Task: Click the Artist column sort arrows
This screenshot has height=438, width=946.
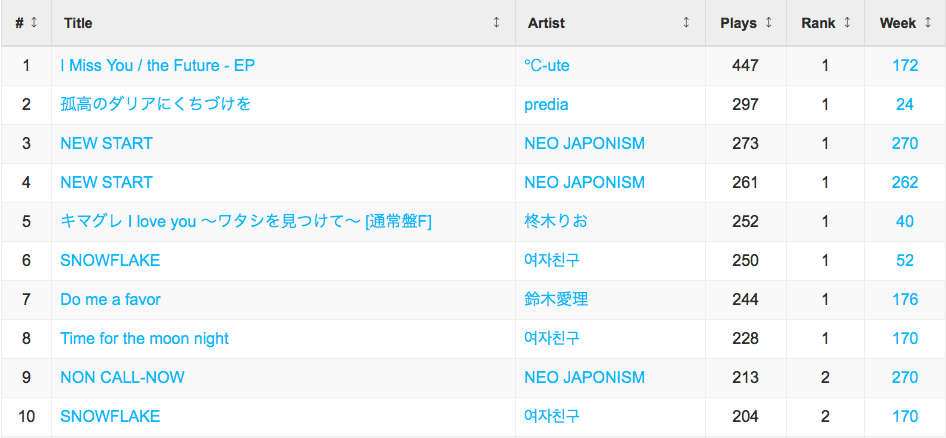Action: point(686,23)
